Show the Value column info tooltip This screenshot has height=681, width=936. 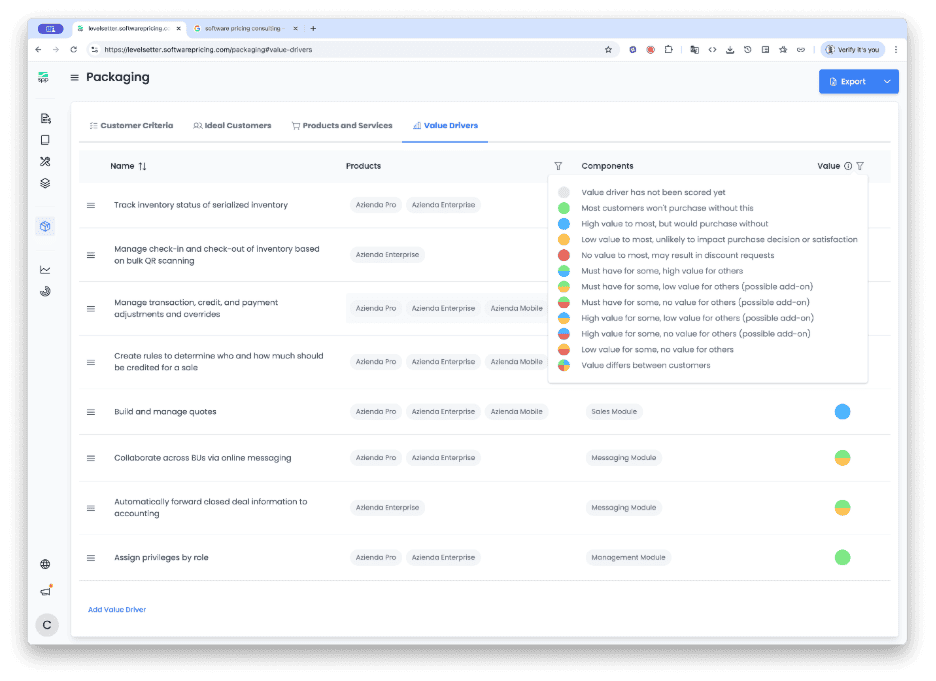(848, 166)
